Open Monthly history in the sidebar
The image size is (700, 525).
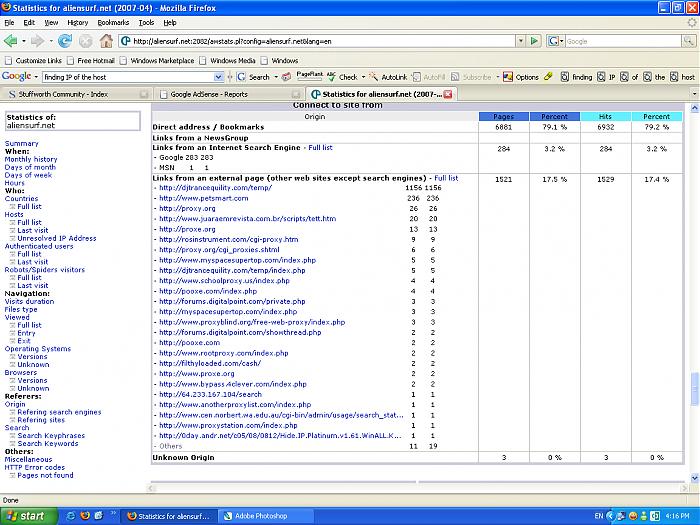coord(31,159)
